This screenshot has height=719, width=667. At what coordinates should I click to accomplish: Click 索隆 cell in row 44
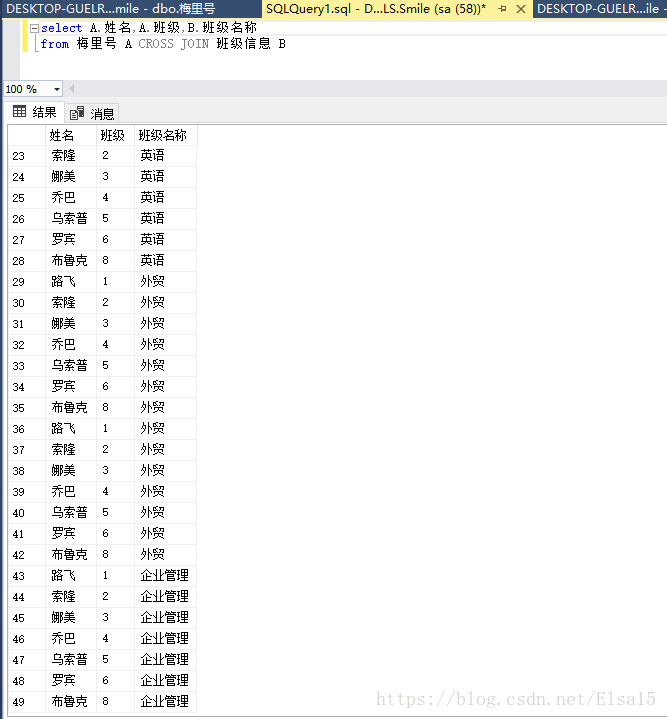71,597
